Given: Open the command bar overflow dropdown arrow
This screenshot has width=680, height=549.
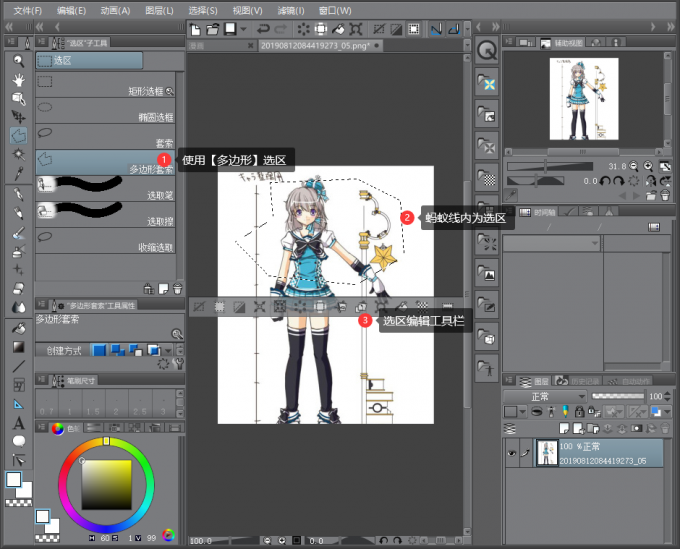Looking at the screenshot, I should click(467, 29).
